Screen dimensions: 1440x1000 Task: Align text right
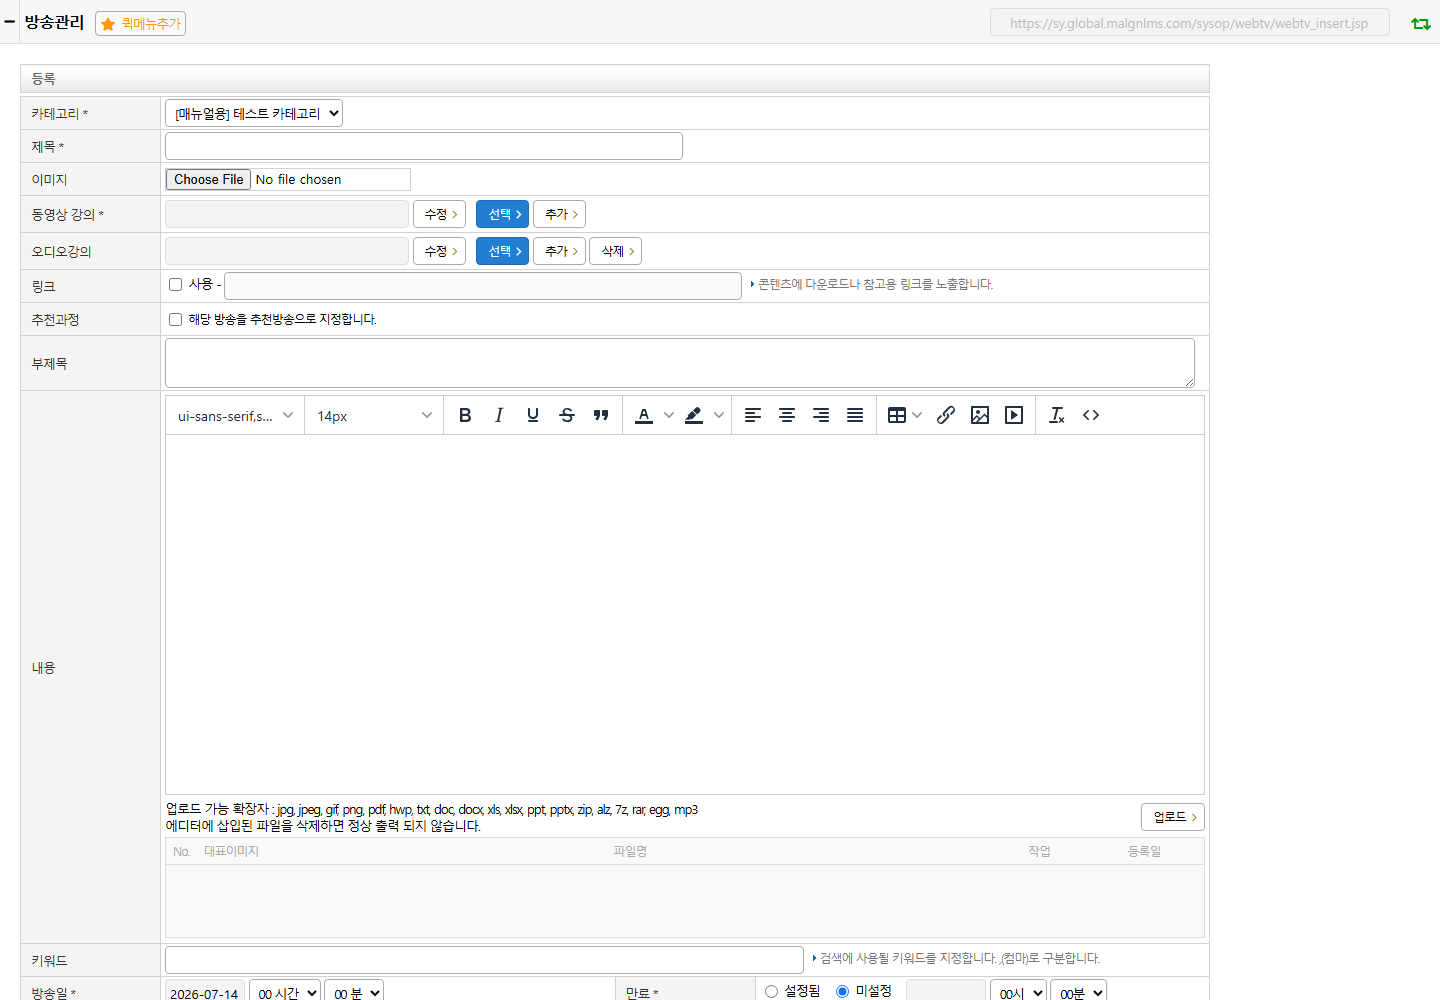click(821, 415)
